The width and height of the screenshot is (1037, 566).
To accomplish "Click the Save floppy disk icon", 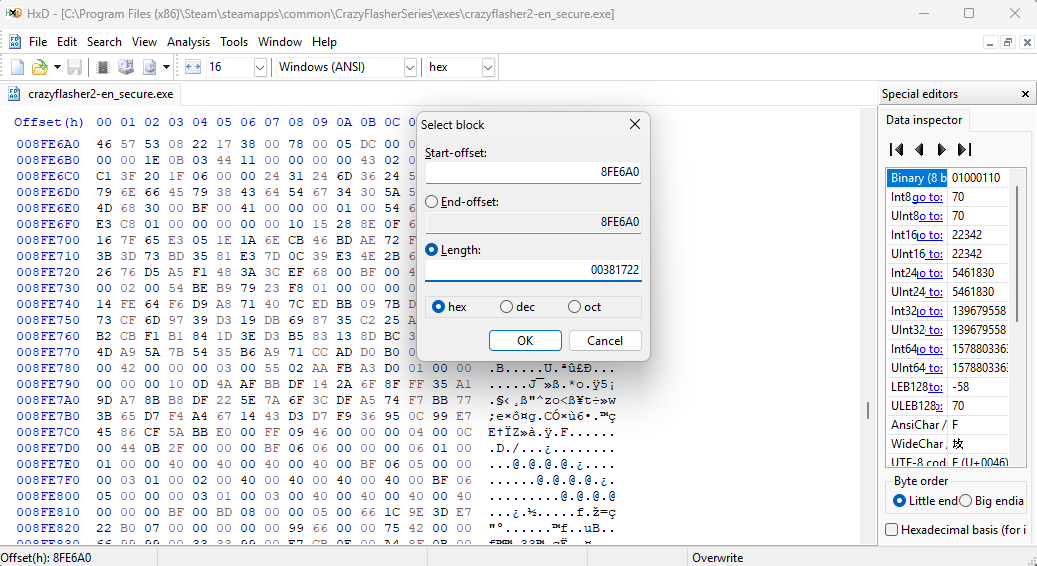I will point(74,67).
